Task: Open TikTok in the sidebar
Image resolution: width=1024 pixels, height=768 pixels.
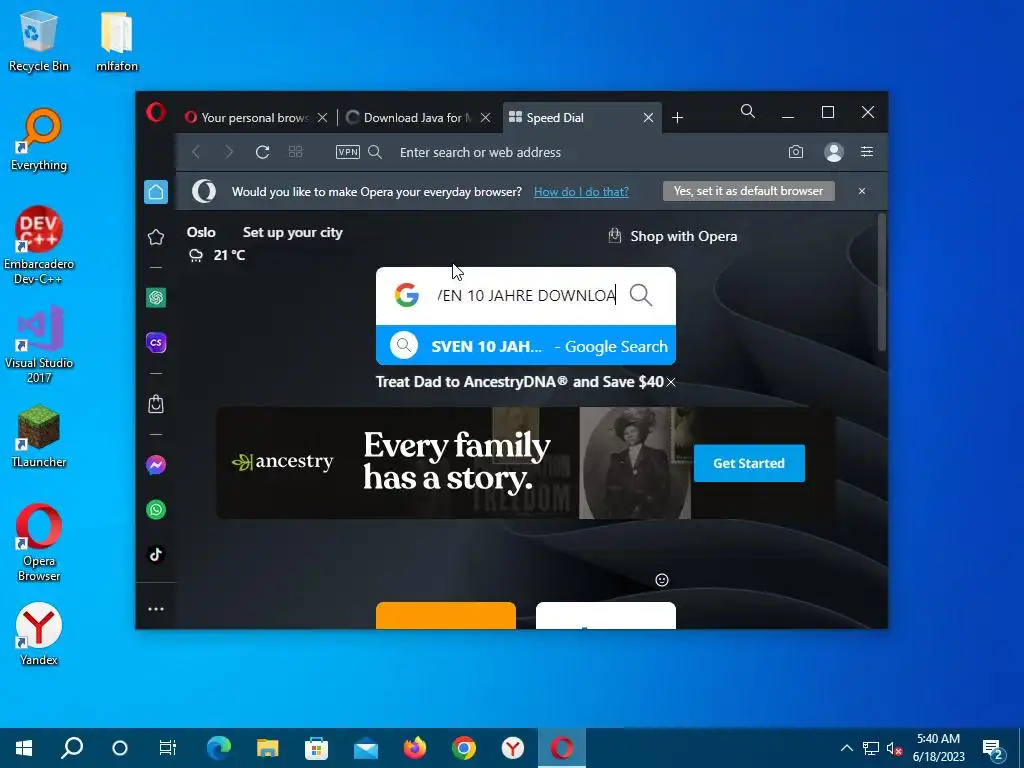Action: 155,554
